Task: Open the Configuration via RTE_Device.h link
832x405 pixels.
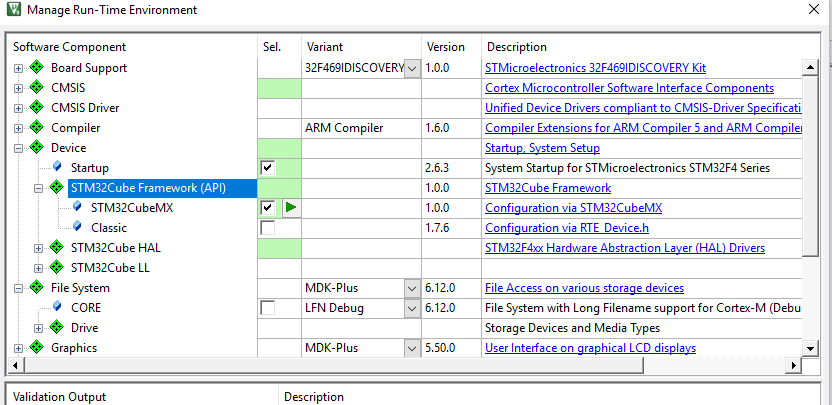Action: 567,228
